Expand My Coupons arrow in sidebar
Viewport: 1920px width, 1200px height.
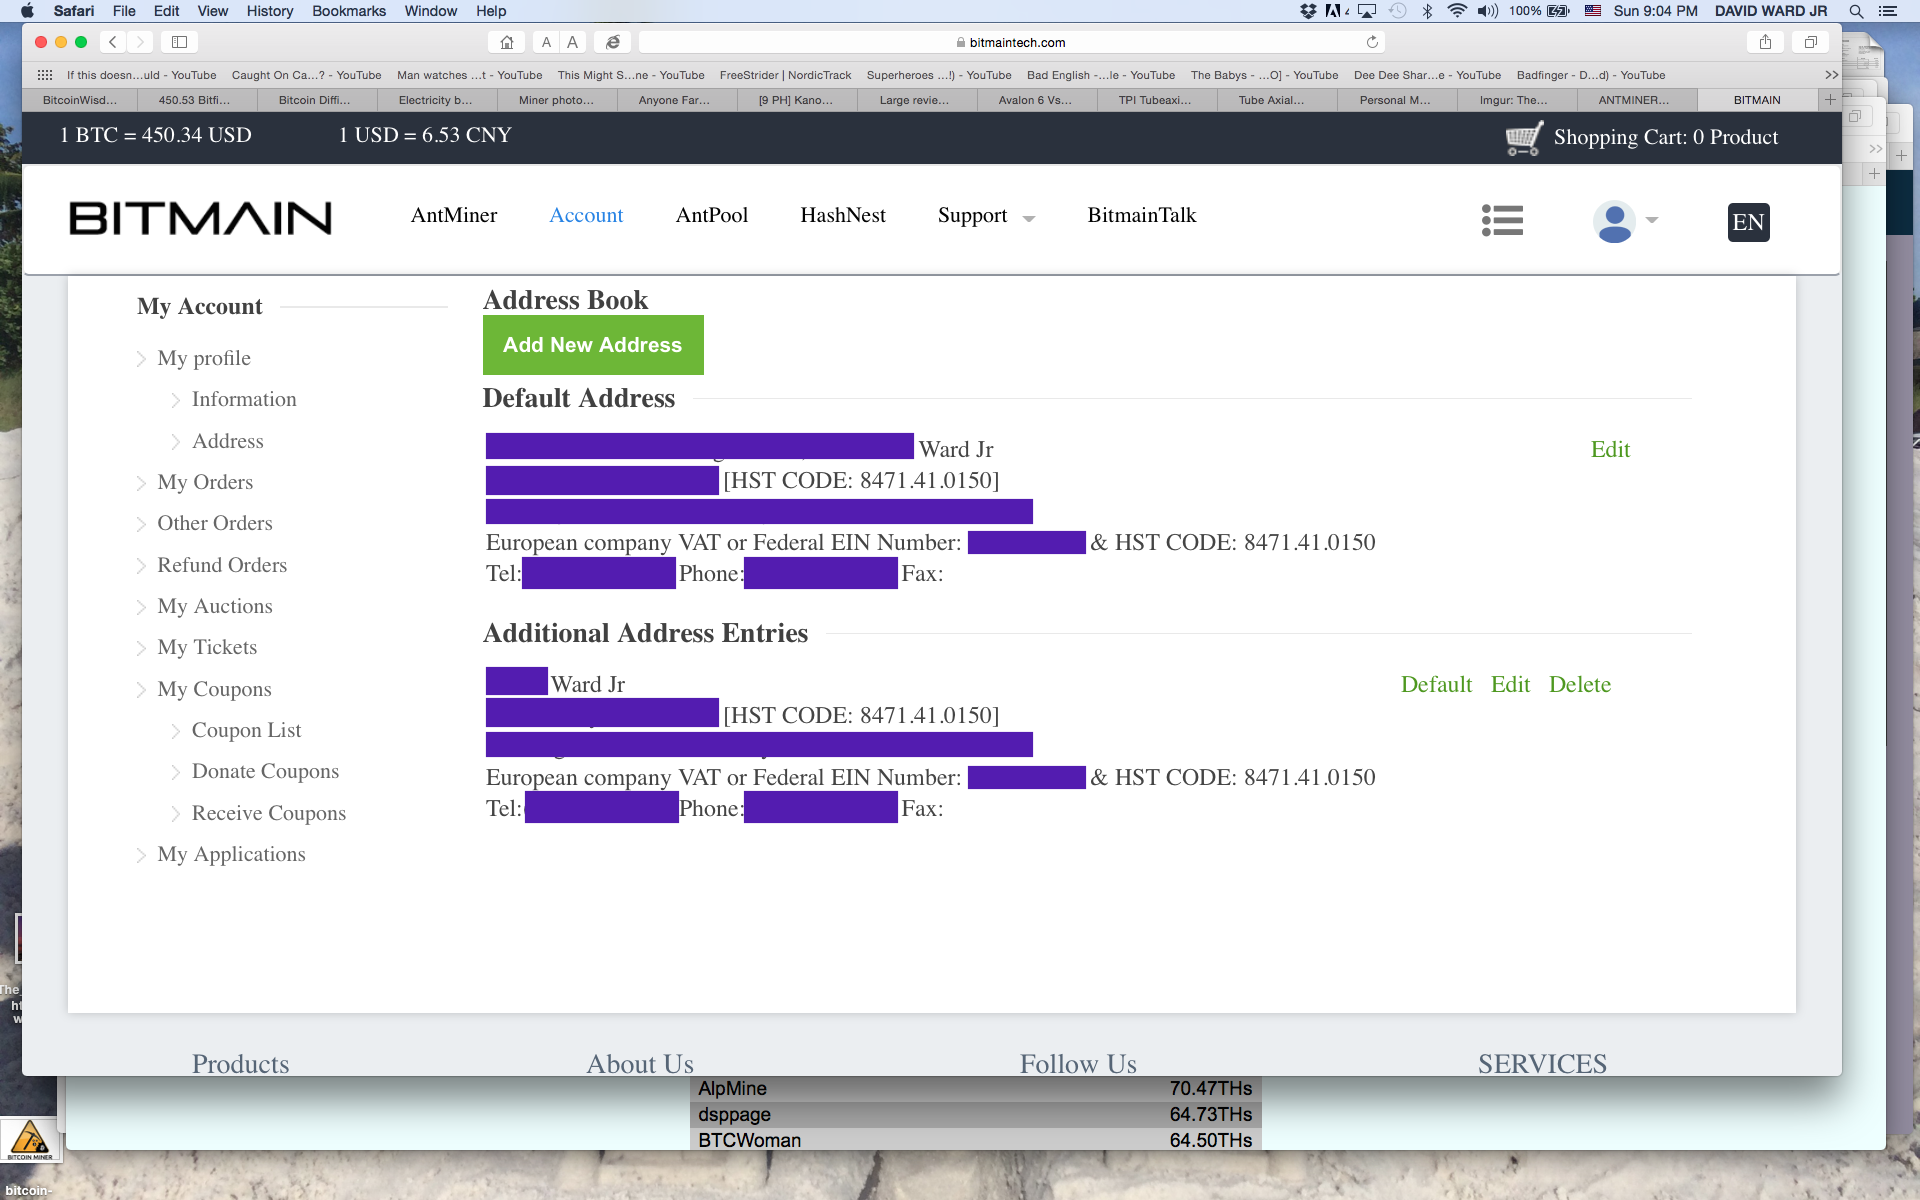[x=141, y=690]
